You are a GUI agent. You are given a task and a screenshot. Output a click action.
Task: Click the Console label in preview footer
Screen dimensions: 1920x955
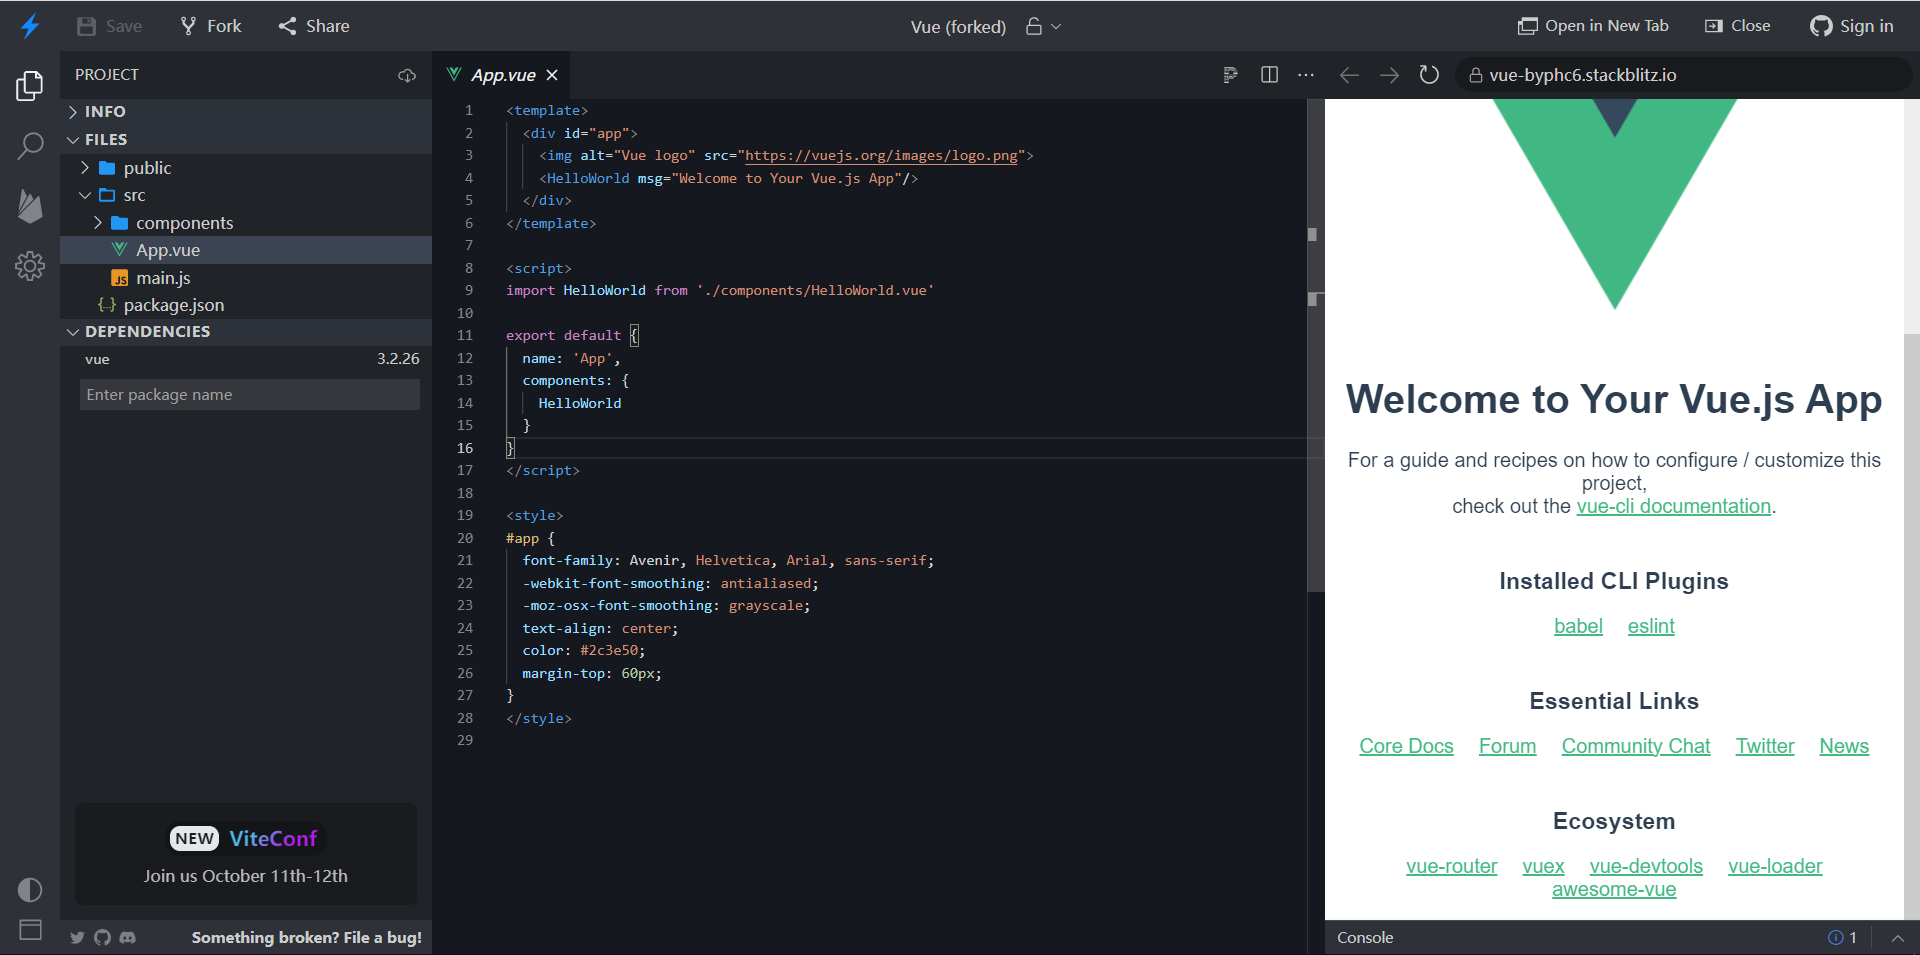click(x=1365, y=938)
